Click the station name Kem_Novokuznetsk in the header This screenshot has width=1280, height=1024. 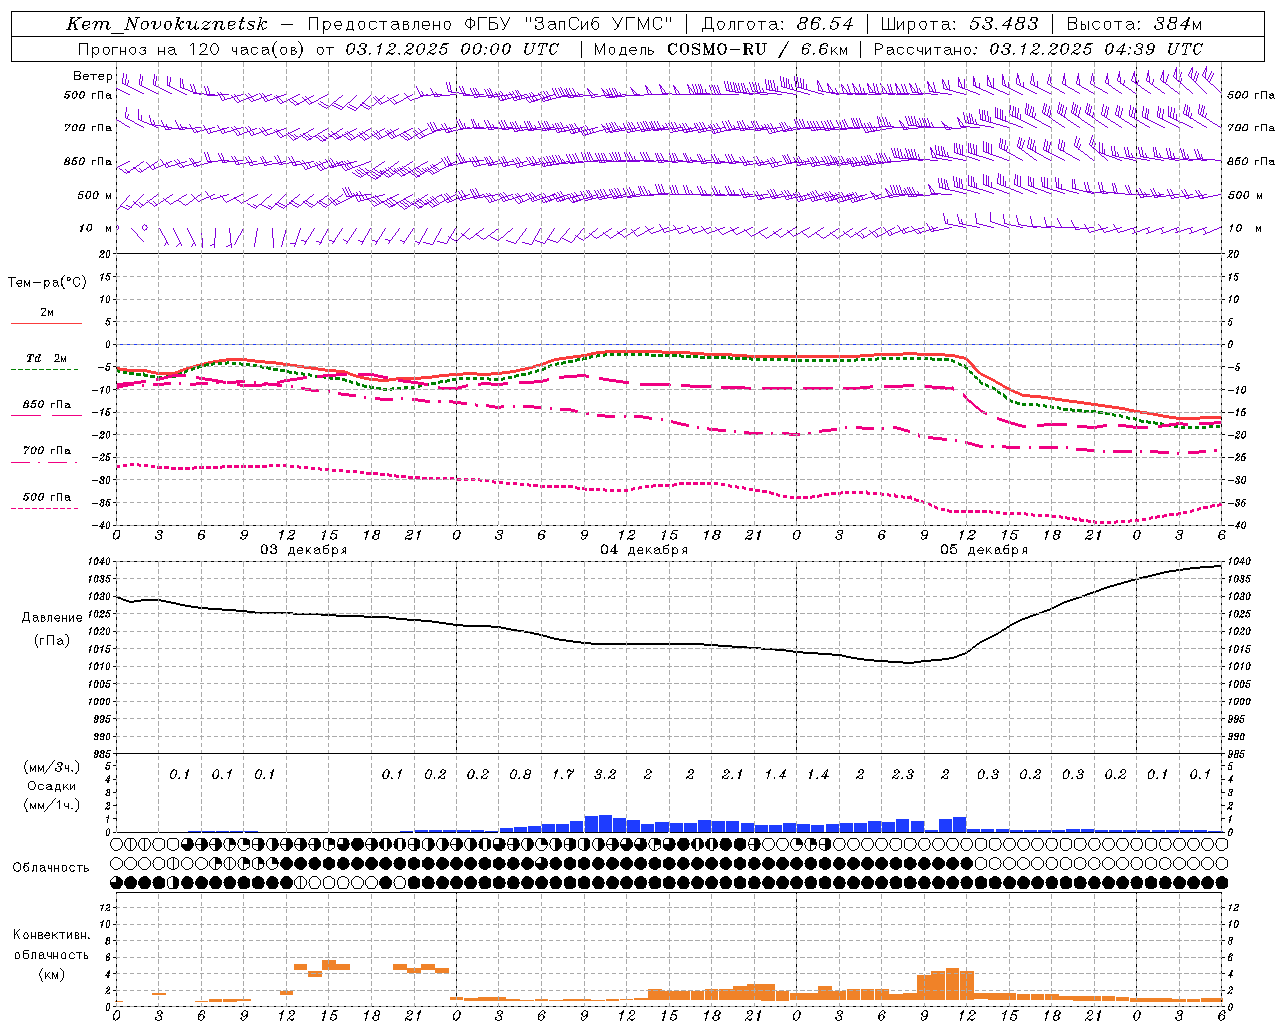167,24
